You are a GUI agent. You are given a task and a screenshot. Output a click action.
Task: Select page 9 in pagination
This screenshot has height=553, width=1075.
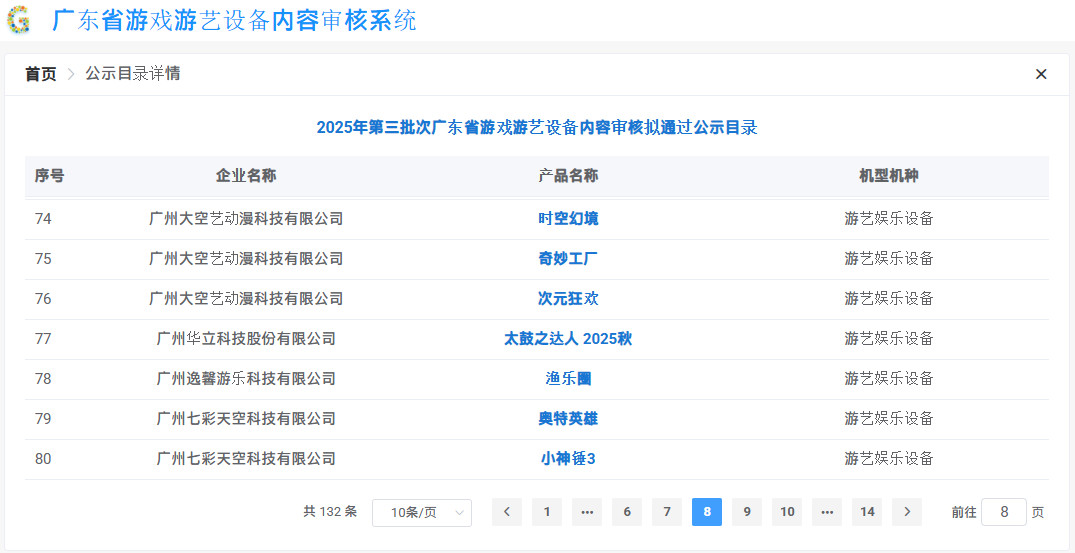click(747, 512)
